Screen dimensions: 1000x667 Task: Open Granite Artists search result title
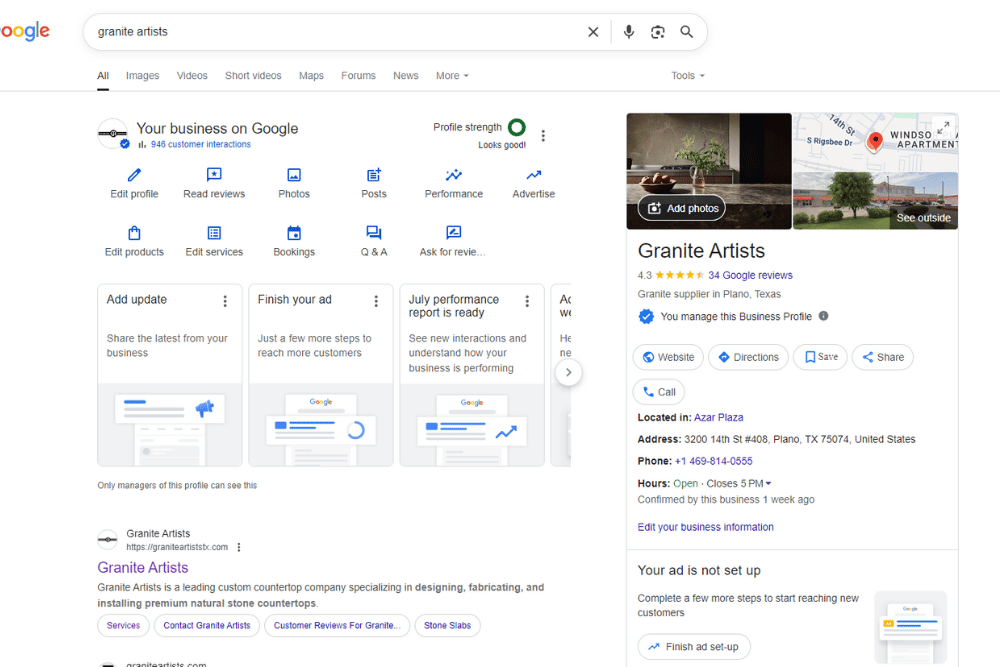click(x=143, y=568)
